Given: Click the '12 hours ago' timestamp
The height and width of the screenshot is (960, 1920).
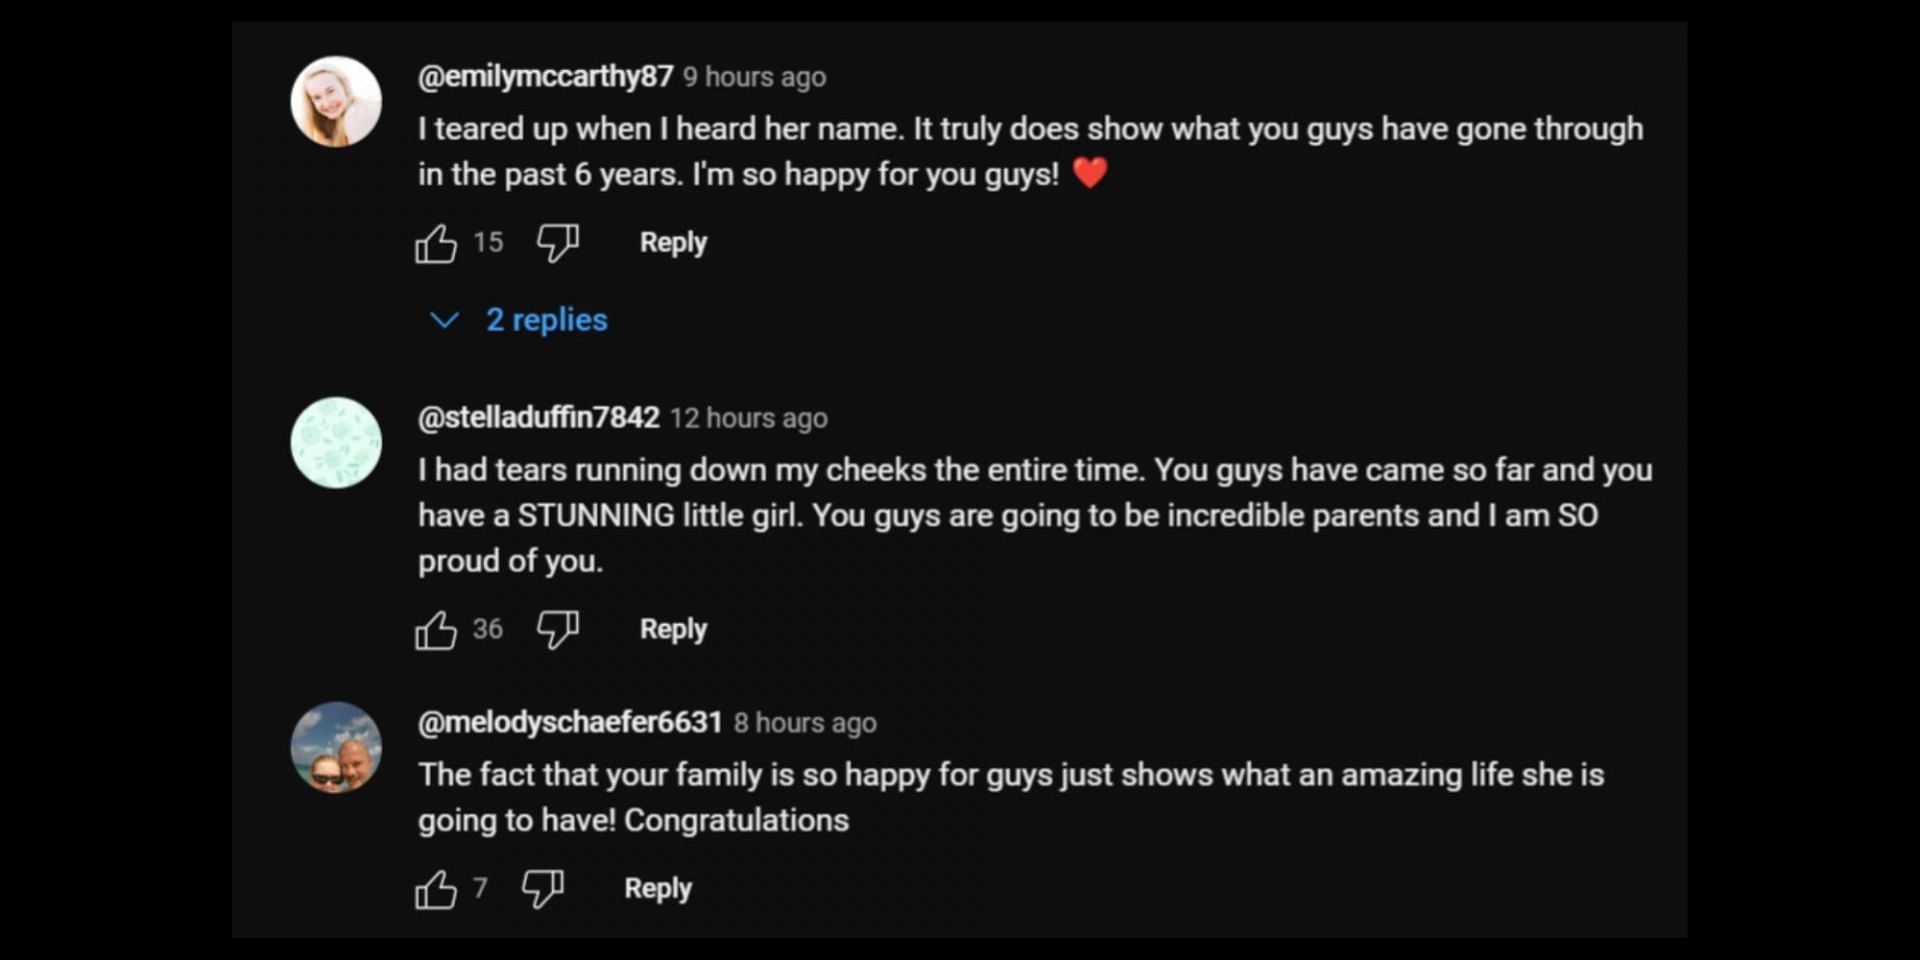Looking at the screenshot, I should tap(748, 418).
